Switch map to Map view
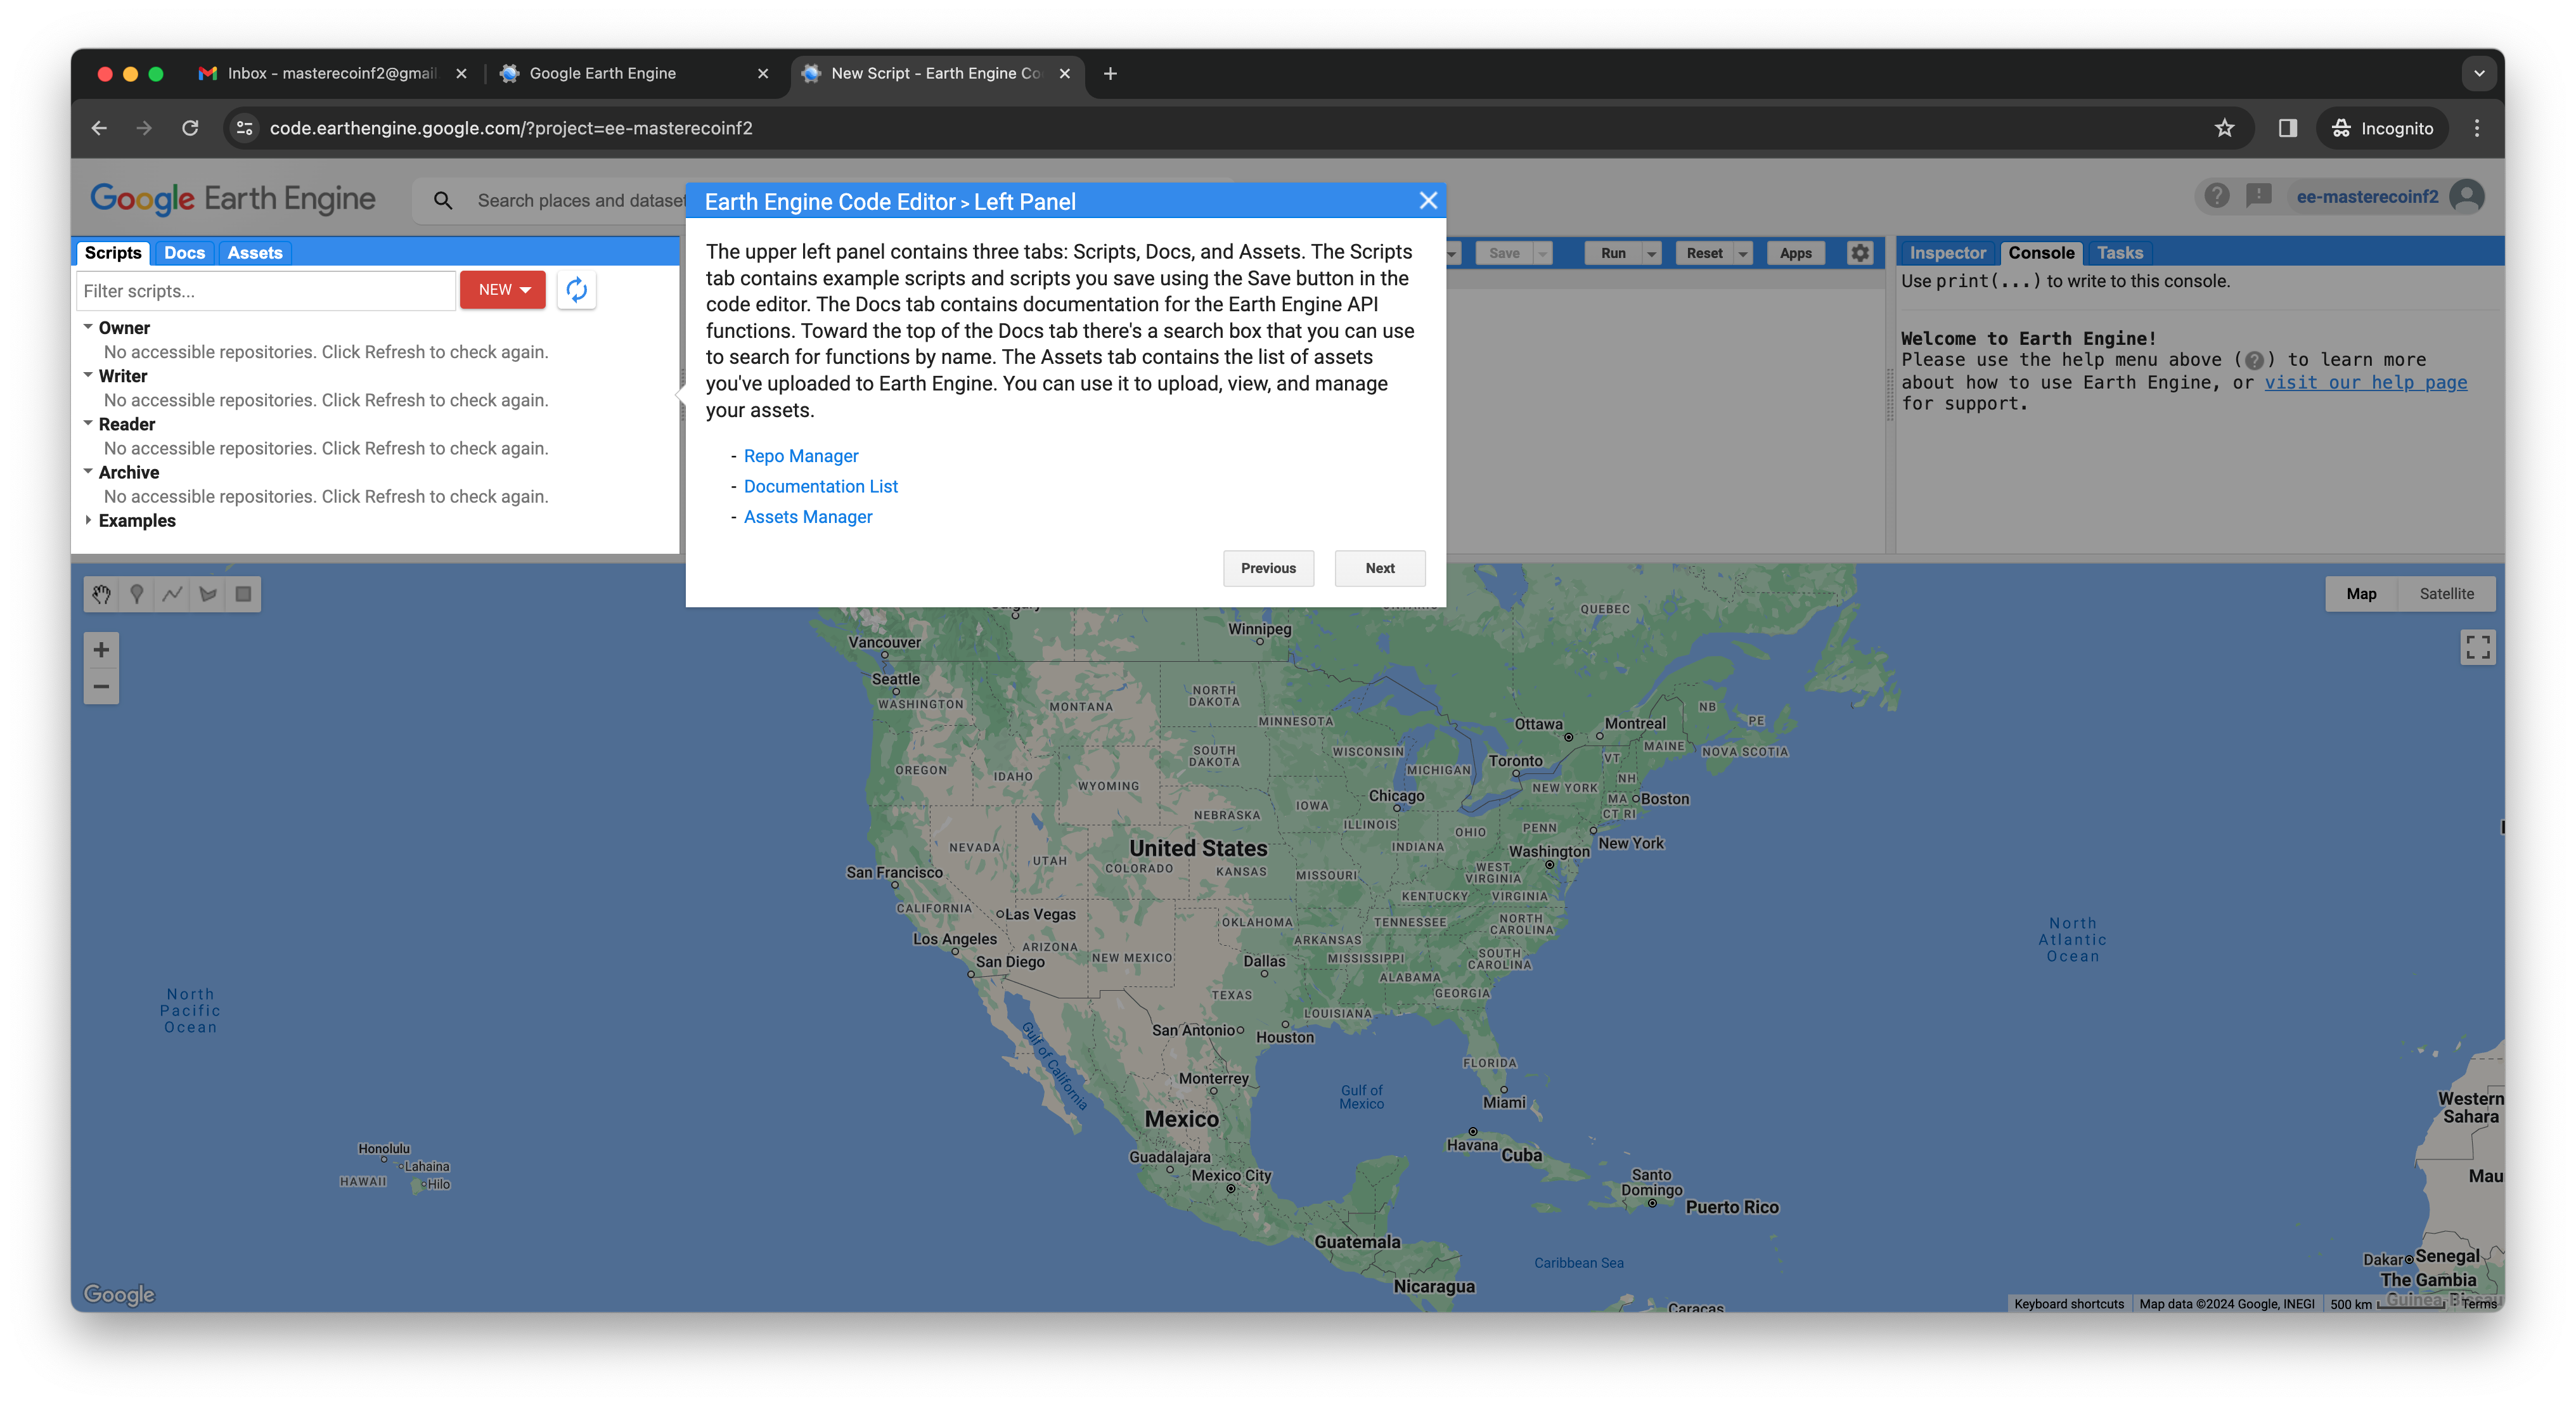 [x=2361, y=594]
